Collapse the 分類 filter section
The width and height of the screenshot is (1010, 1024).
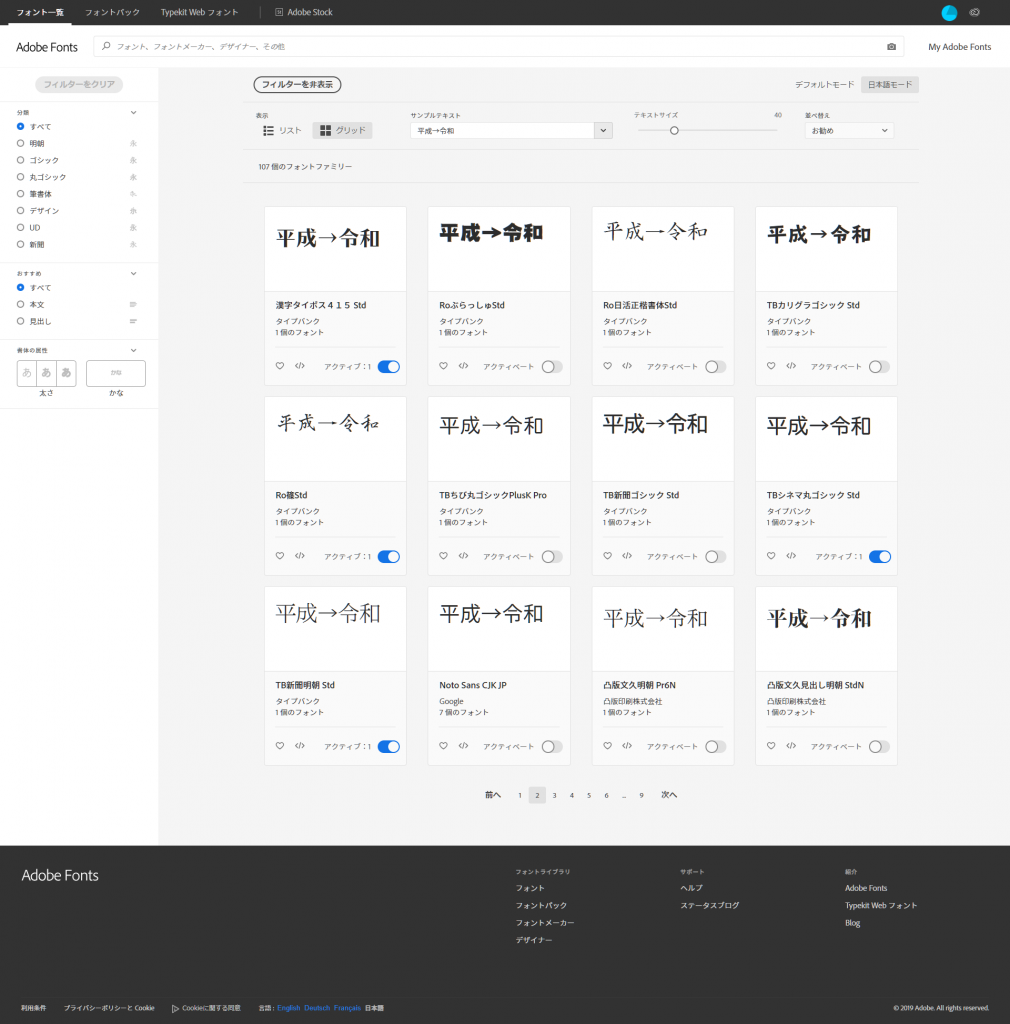[133, 112]
